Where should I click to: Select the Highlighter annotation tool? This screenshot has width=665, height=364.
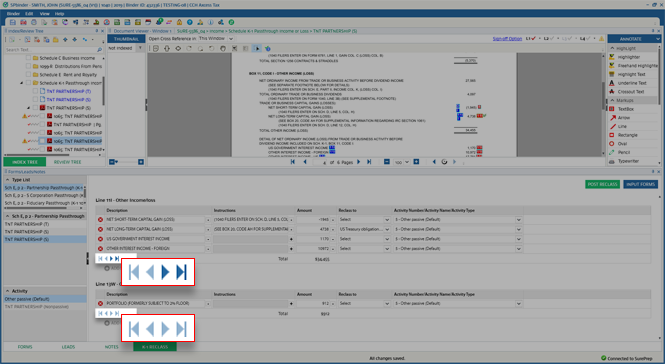coord(629,57)
